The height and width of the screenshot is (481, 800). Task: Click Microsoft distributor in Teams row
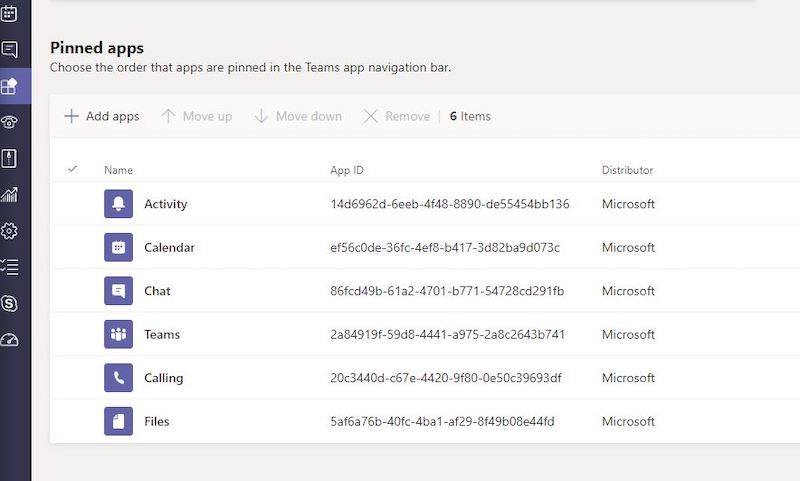pyautogui.click(x=628, y=334)
